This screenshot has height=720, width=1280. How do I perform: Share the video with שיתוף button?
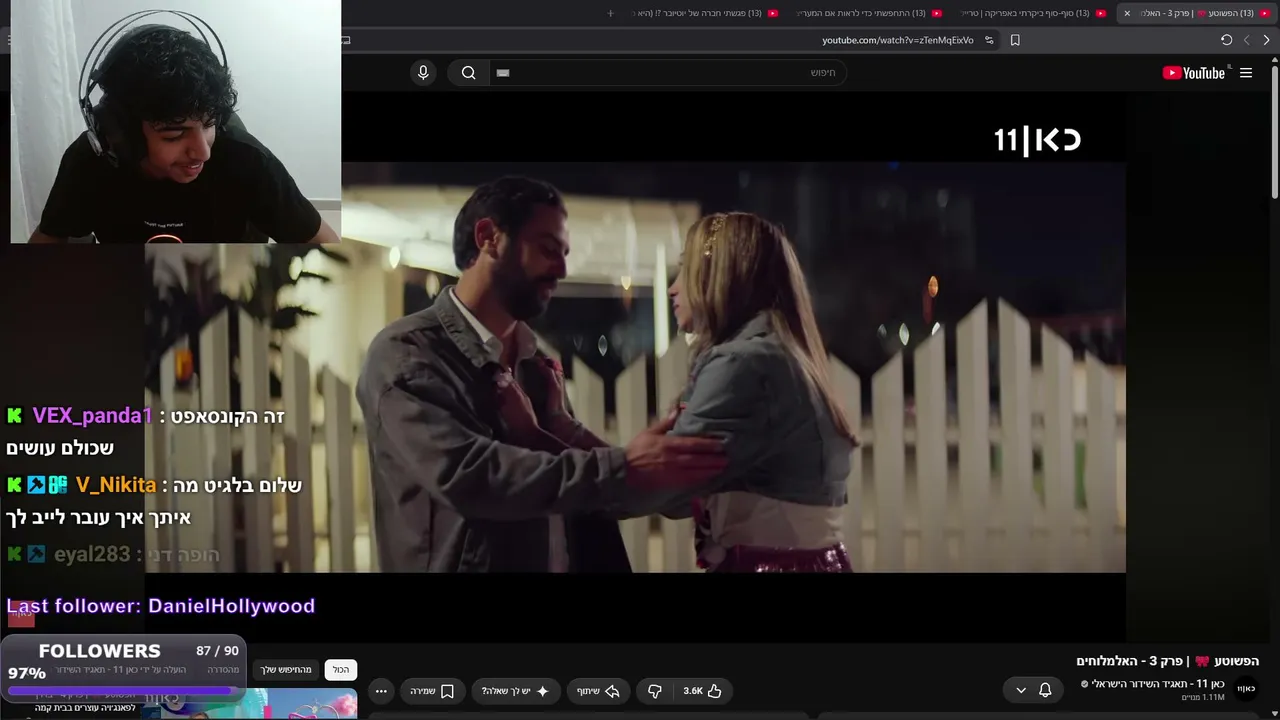pyautogui.click(x=598, y=691)
